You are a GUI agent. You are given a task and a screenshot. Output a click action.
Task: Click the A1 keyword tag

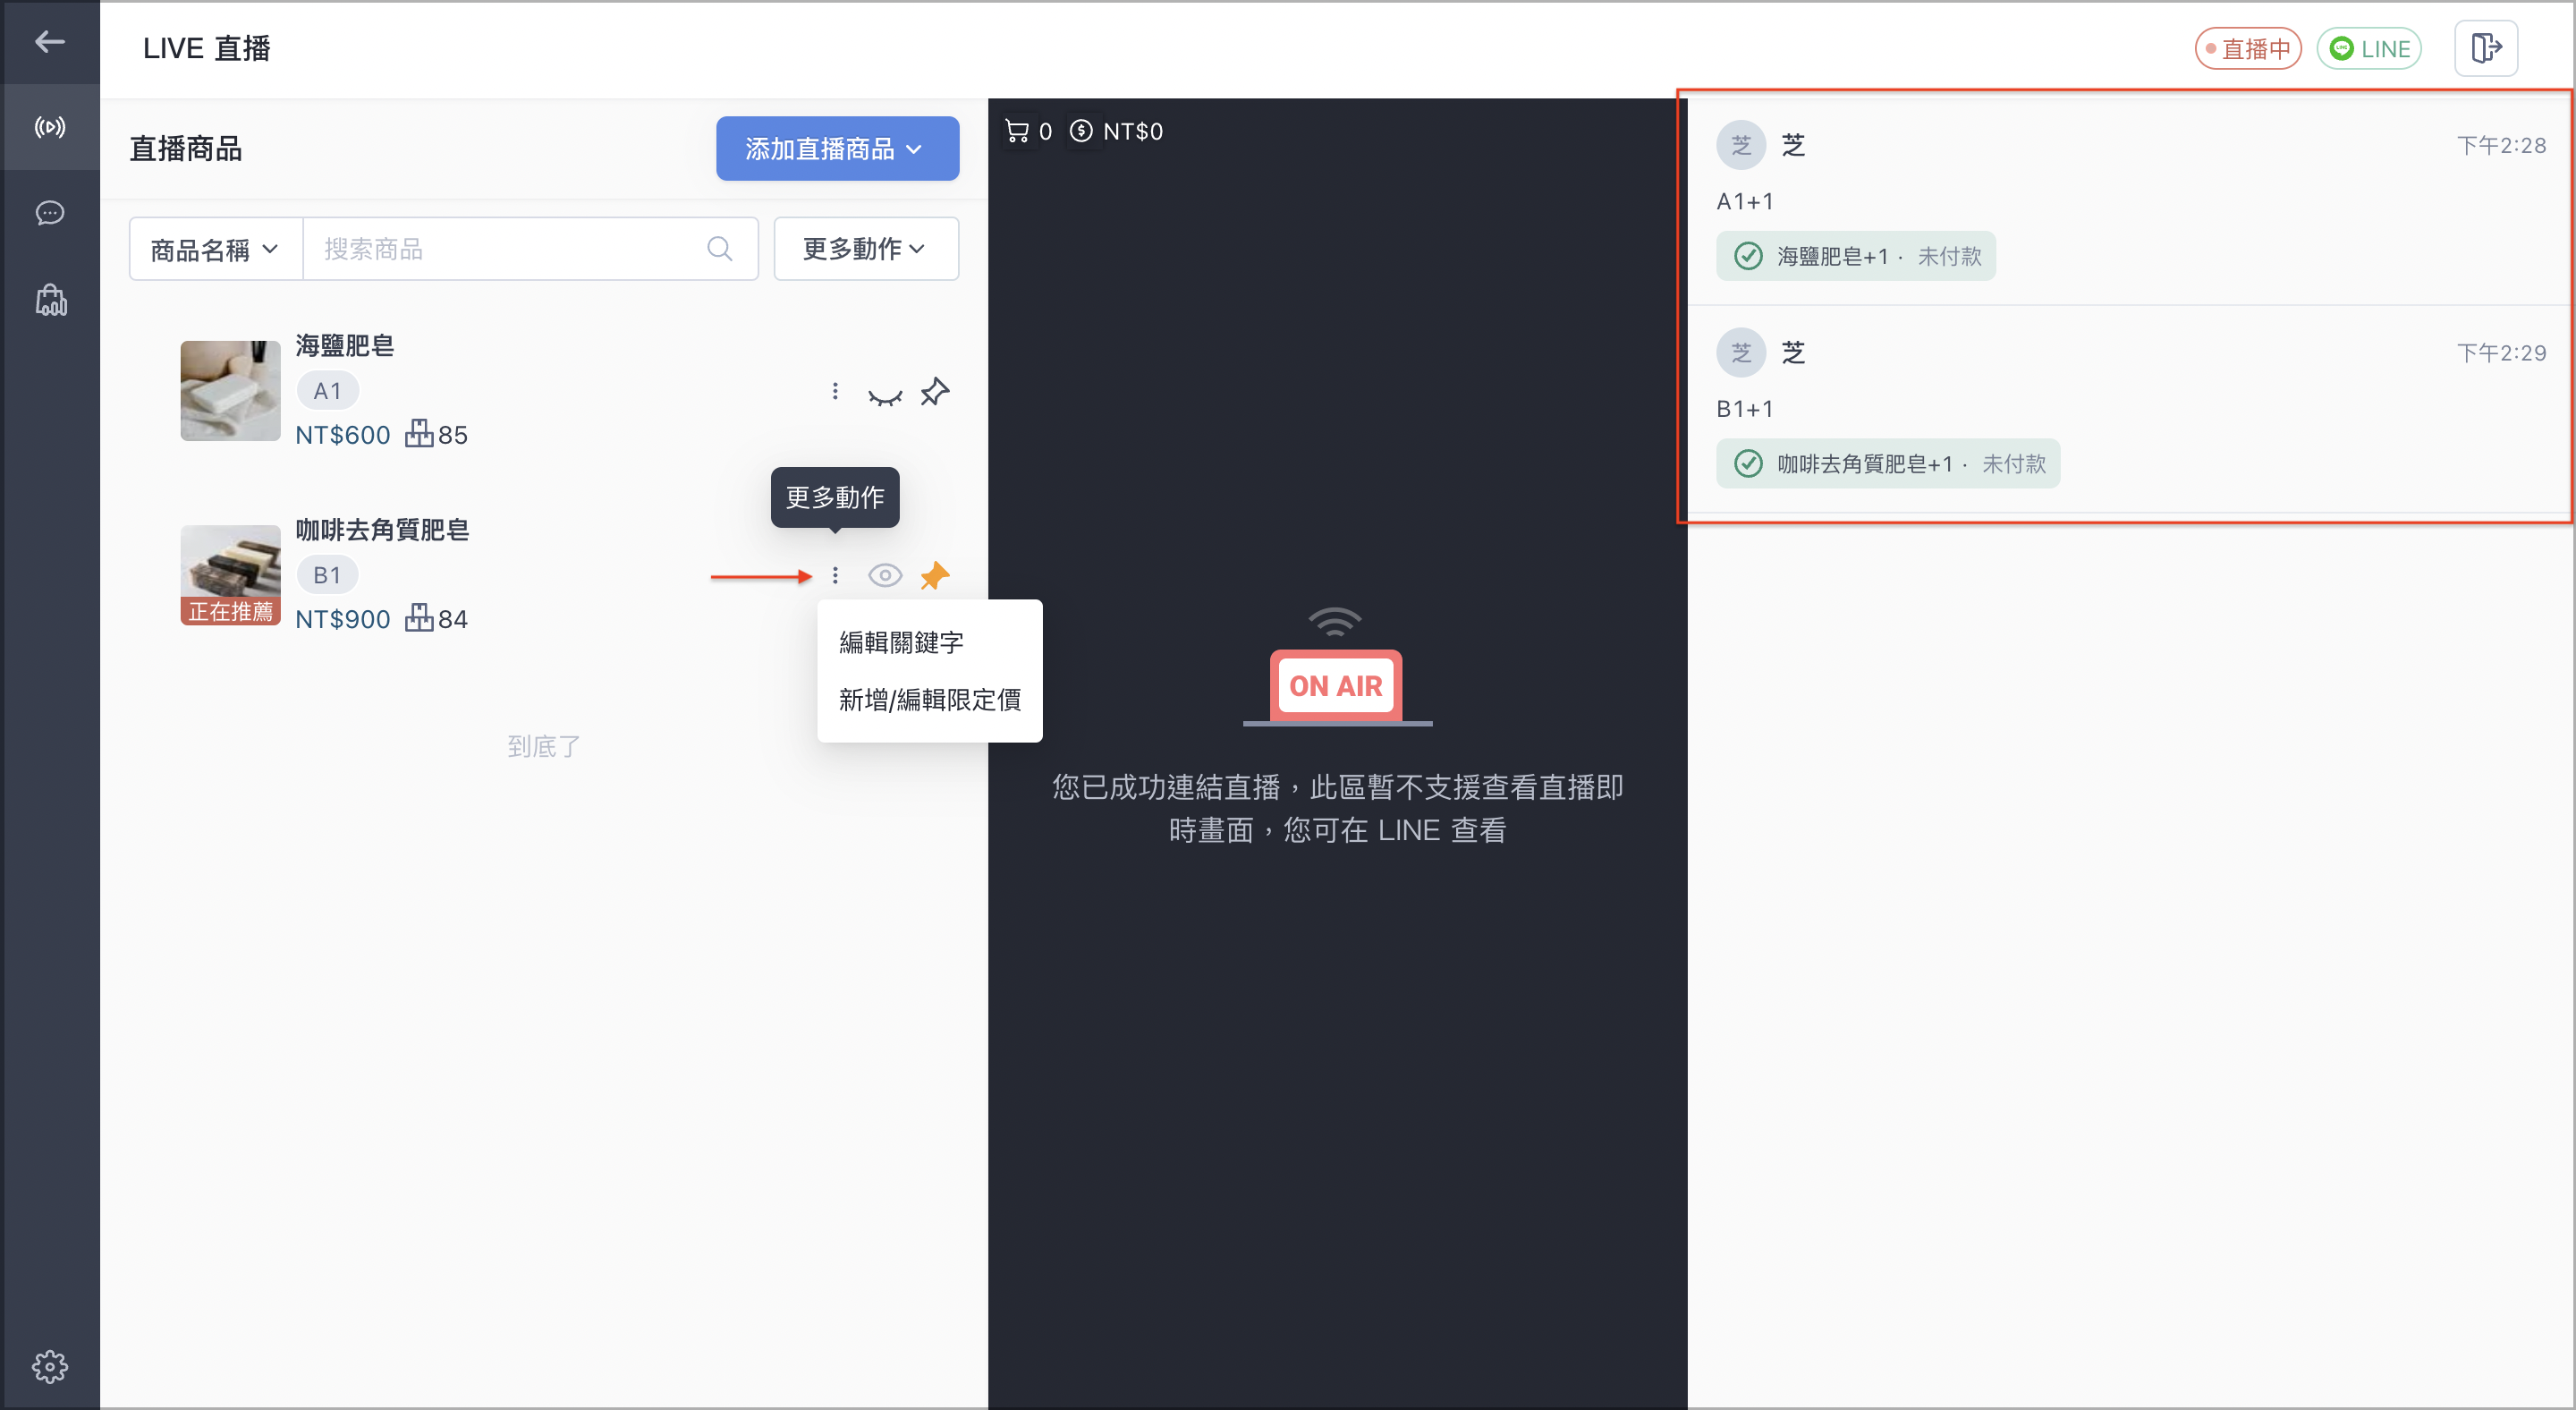[x=327, y=391]
